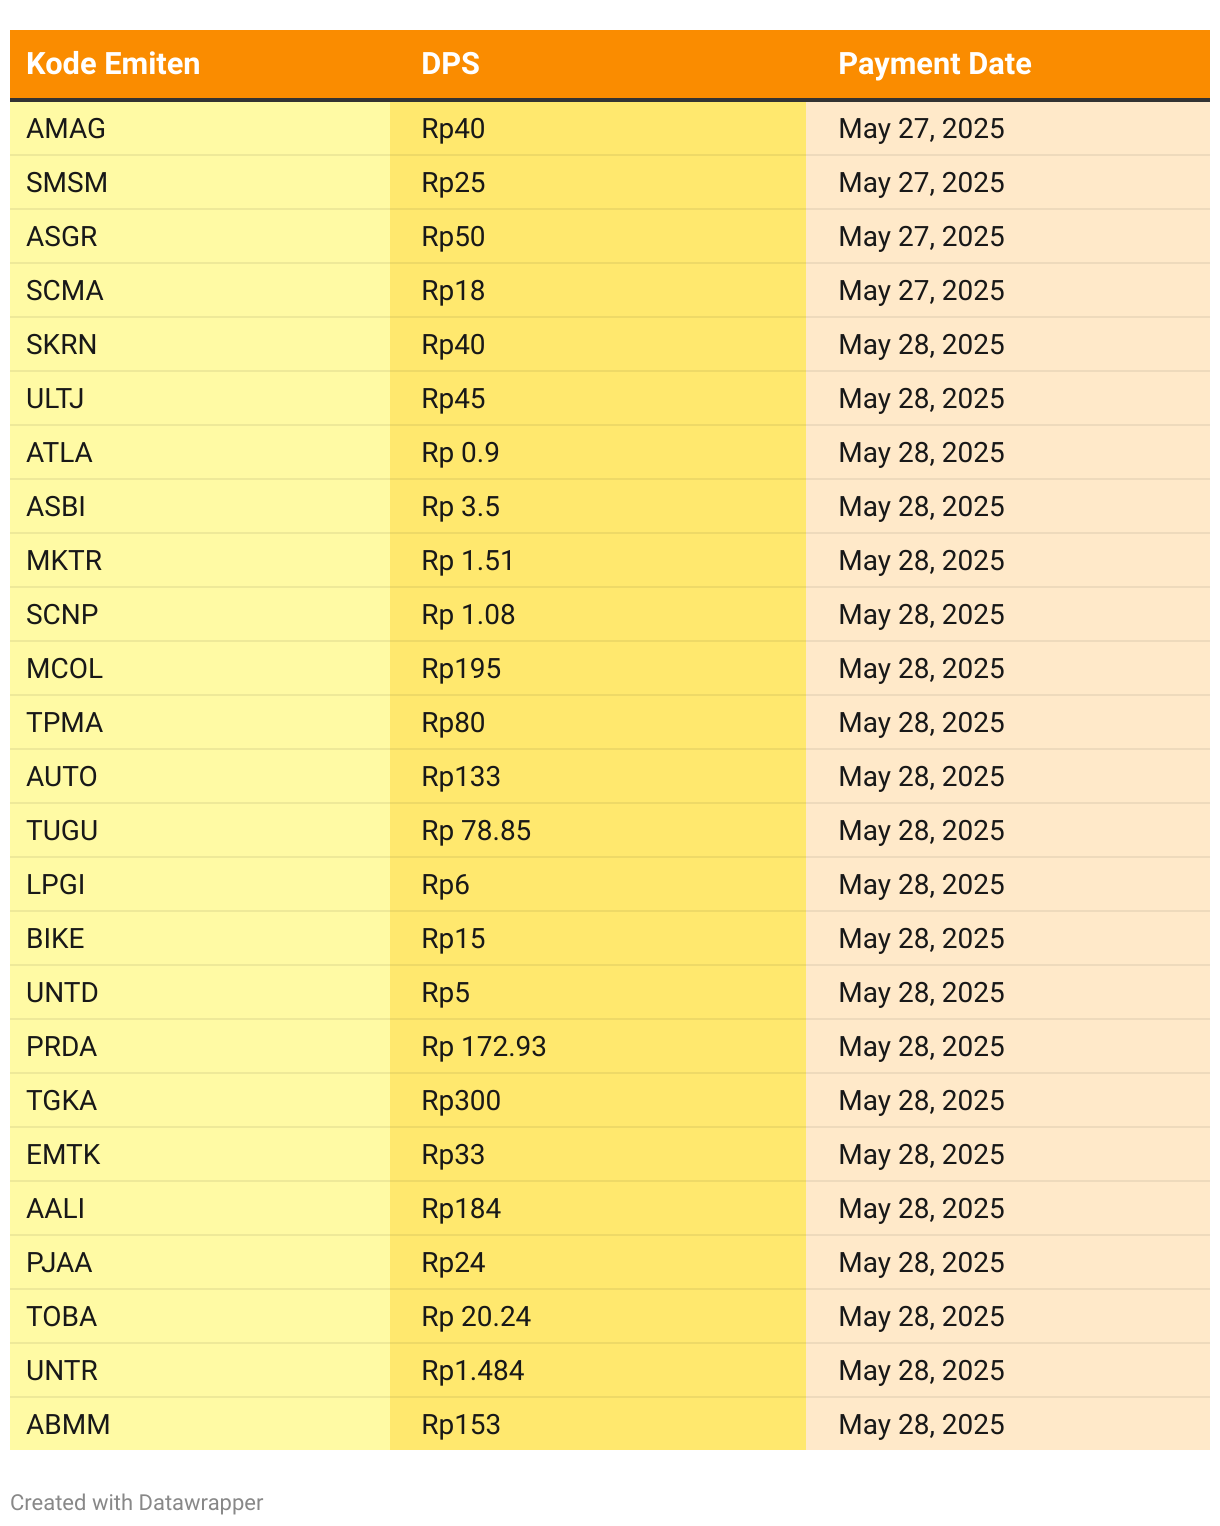Click the payment date for SKRN
This screenshot has width=1220, height=1526.
[922, 345]
